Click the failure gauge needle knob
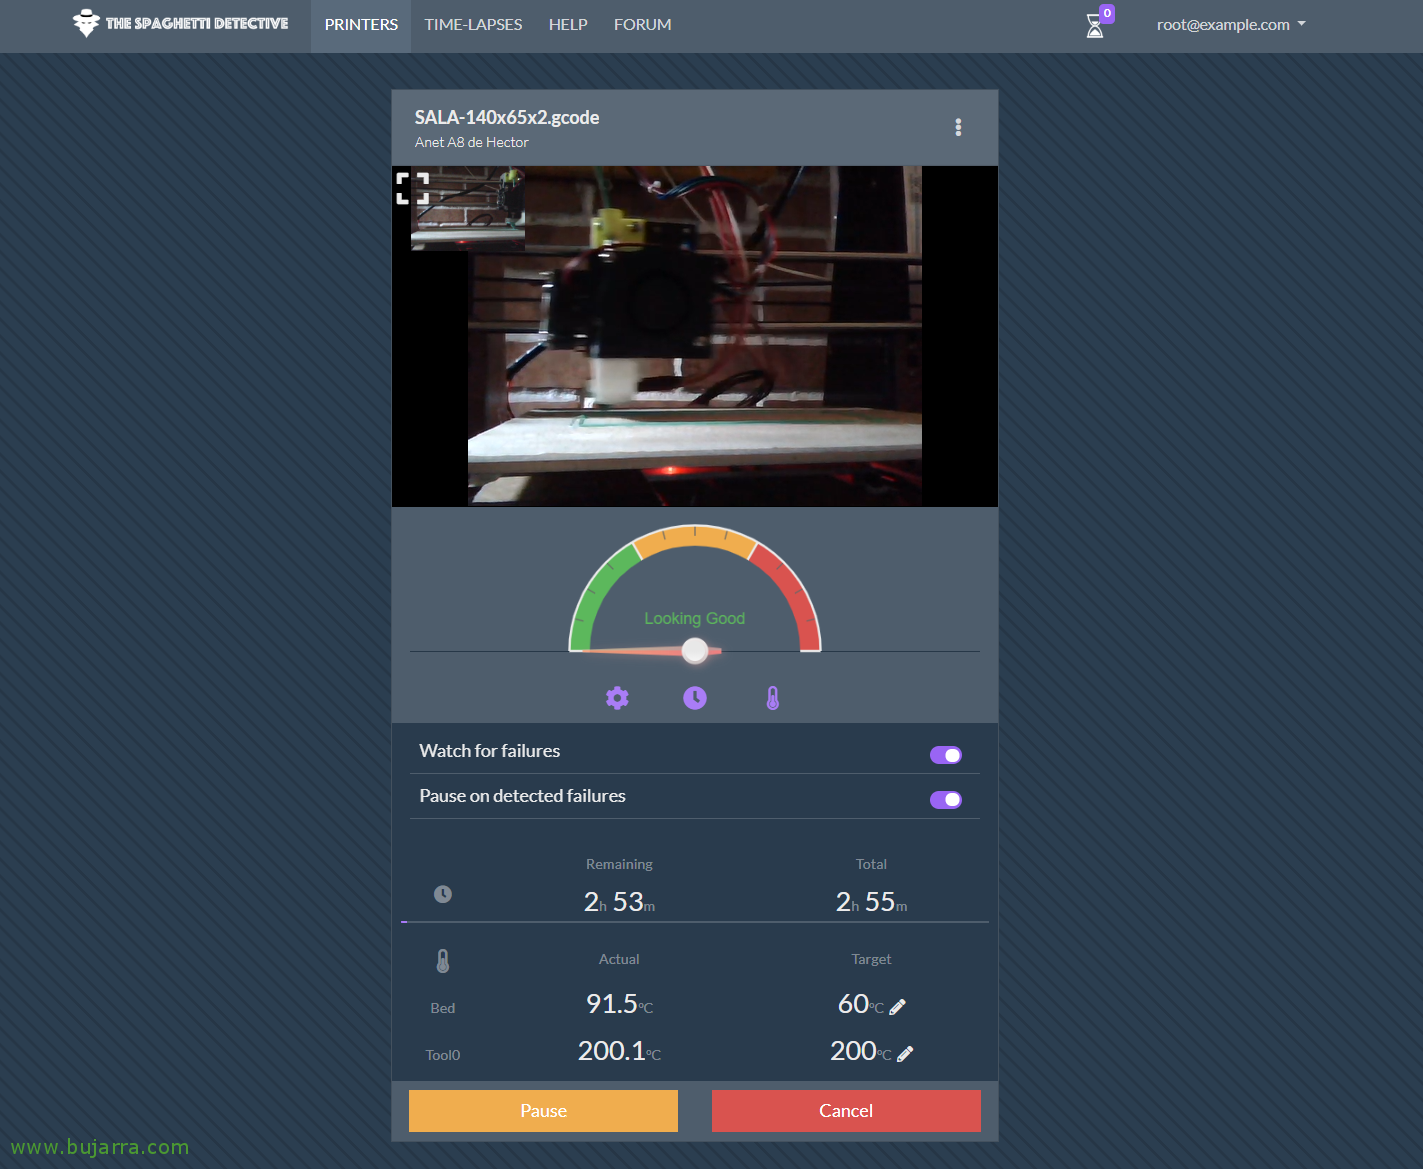Image resolution: width=1423 pixels, height=1169 pixels. [x=695, y=651]
